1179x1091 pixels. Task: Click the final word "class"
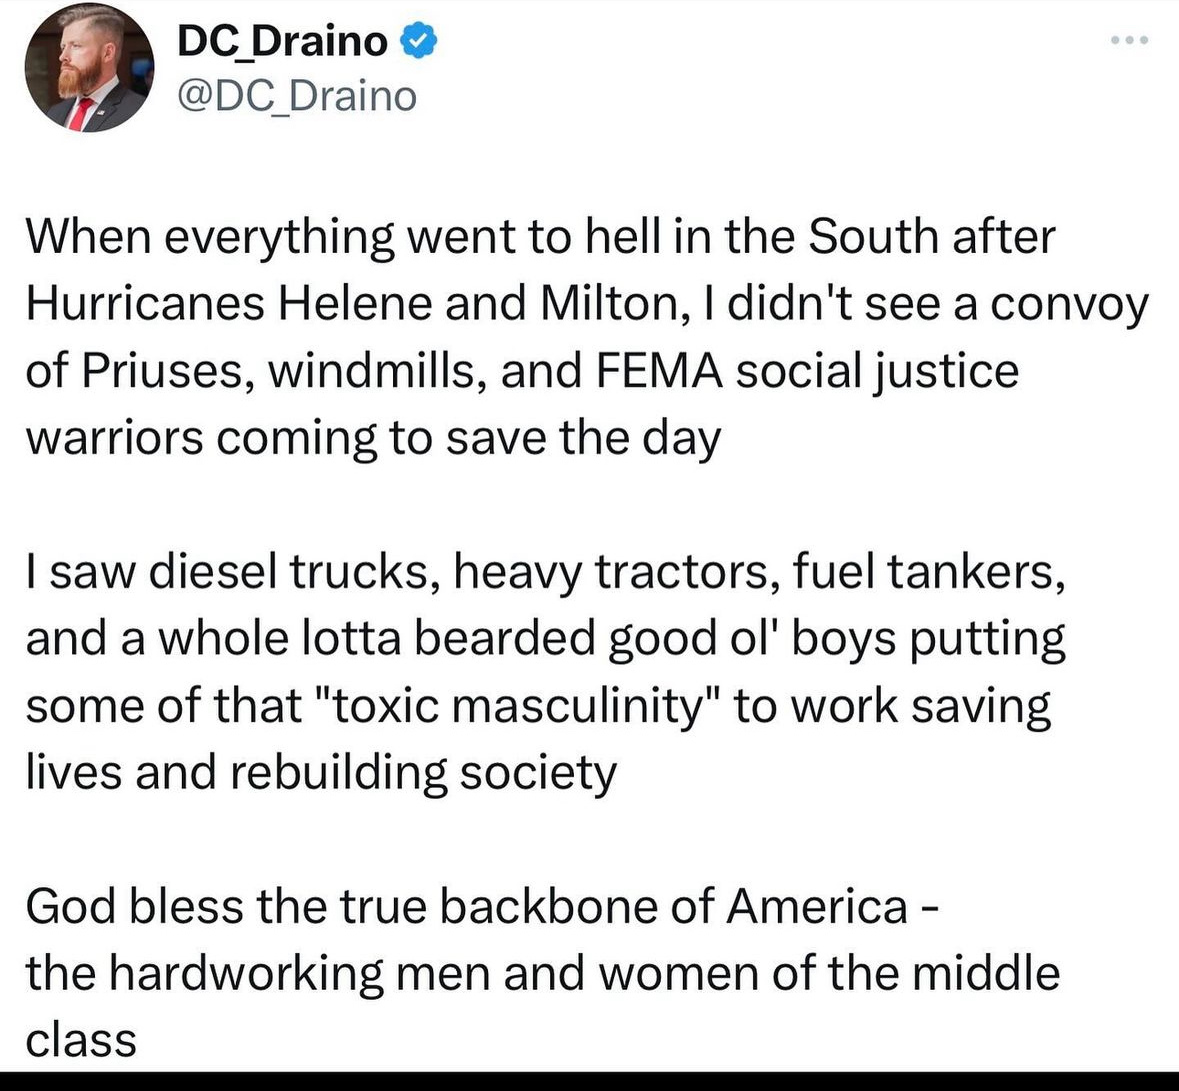pyautogui.click(x=81, y=1039)
